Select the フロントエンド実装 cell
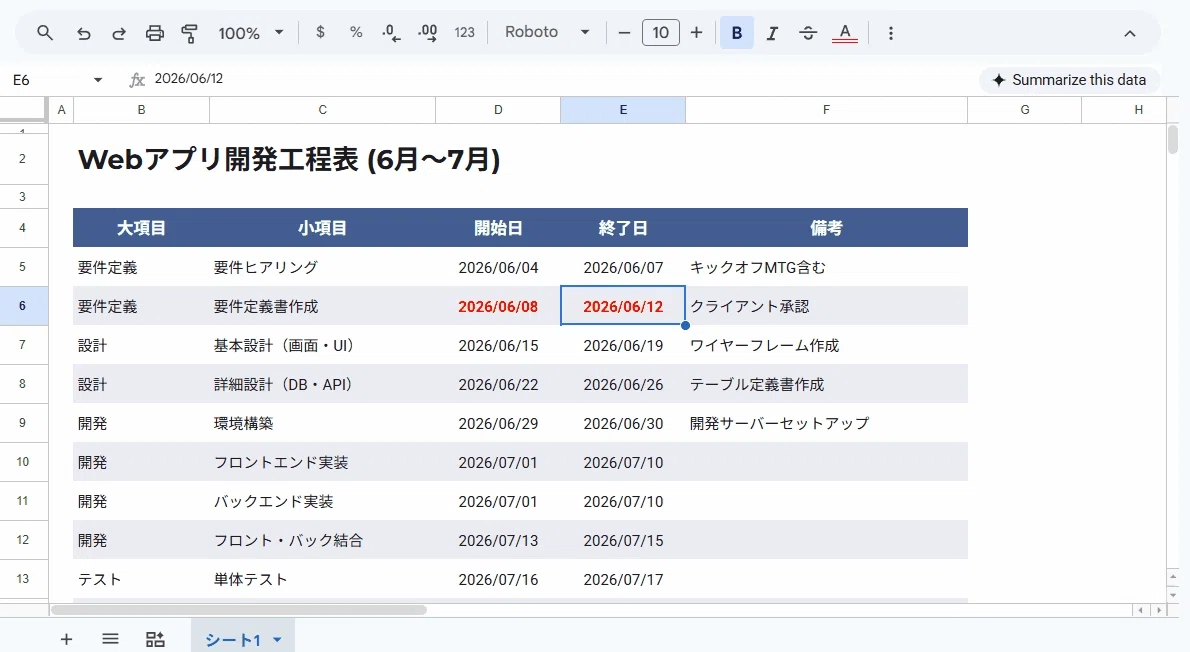 (x=323, y=462)
